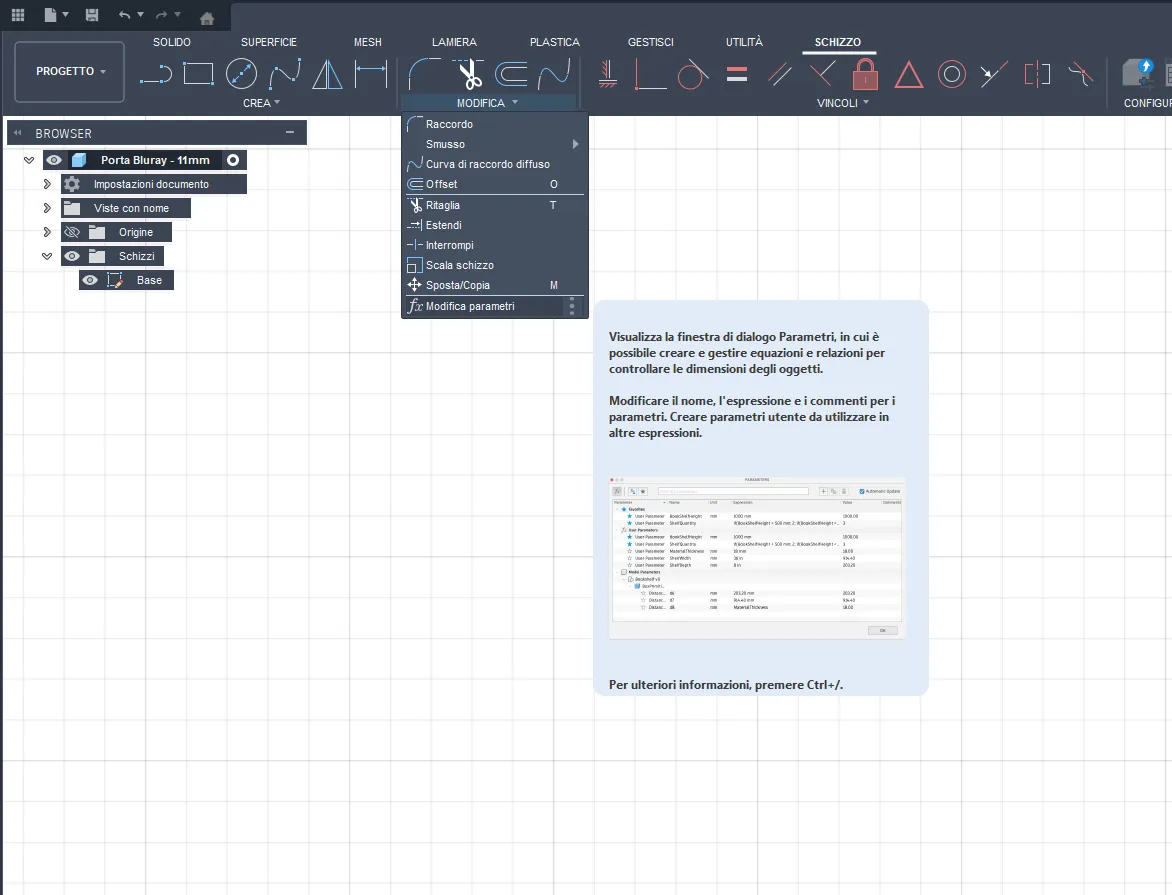Viewport: 1172px width, 895px height.
Task: Save the design with floppy icon
Action: 92,15
